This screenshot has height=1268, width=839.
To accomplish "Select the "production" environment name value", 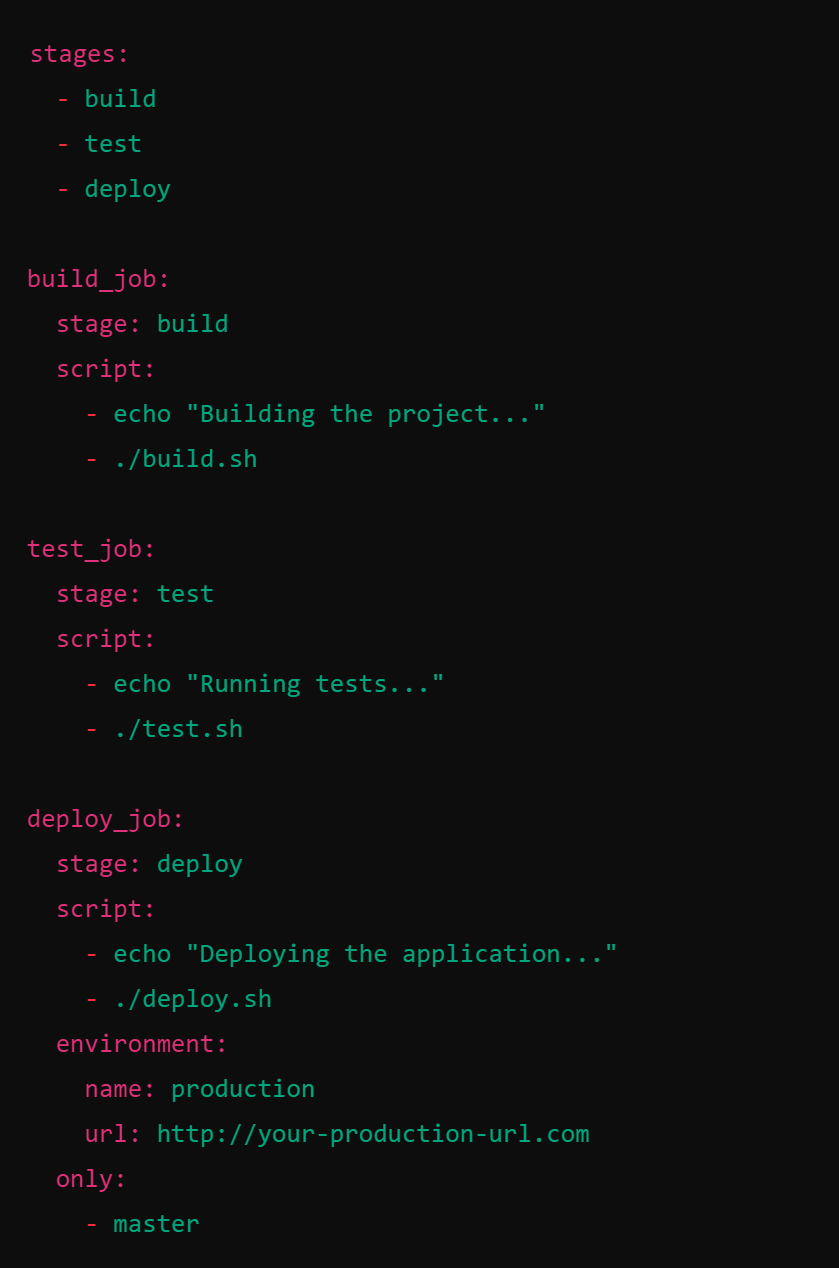I will tap(243, 1089).
